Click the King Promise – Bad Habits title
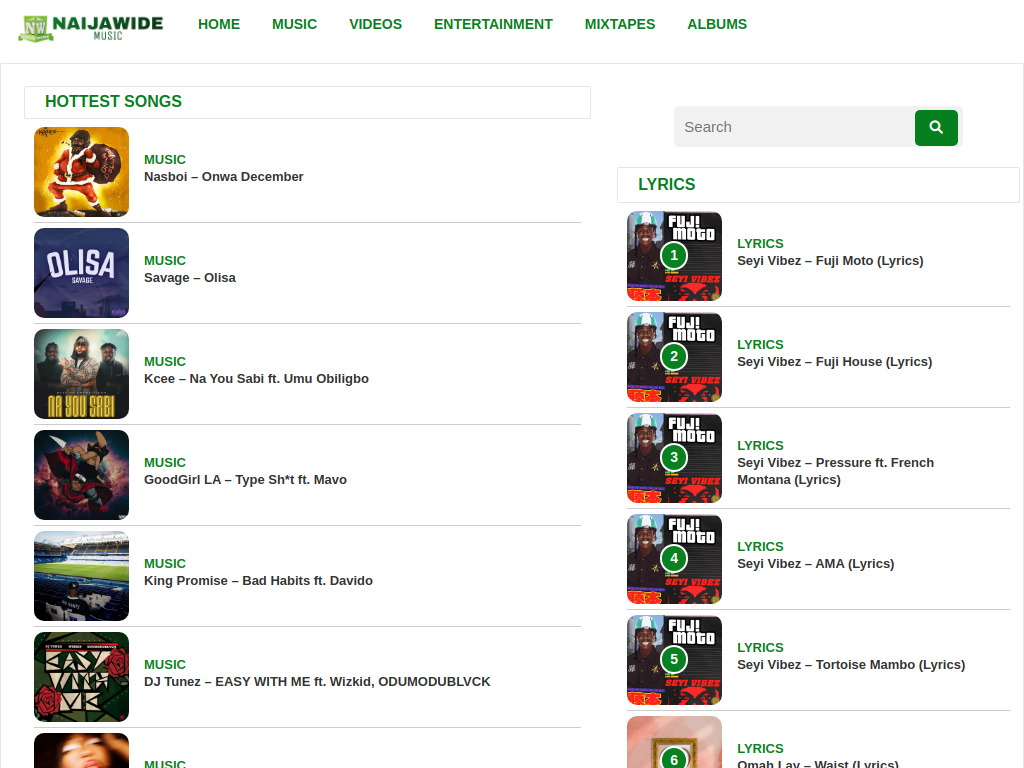This screenshot has height=768, width=1024. tap(258, 581)
